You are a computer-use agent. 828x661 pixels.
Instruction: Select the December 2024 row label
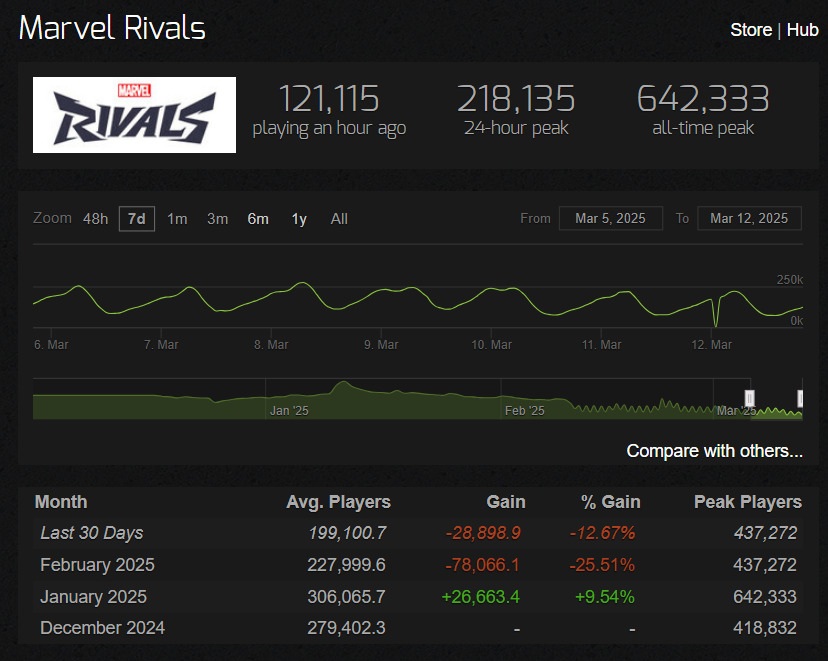coord(102,628)
